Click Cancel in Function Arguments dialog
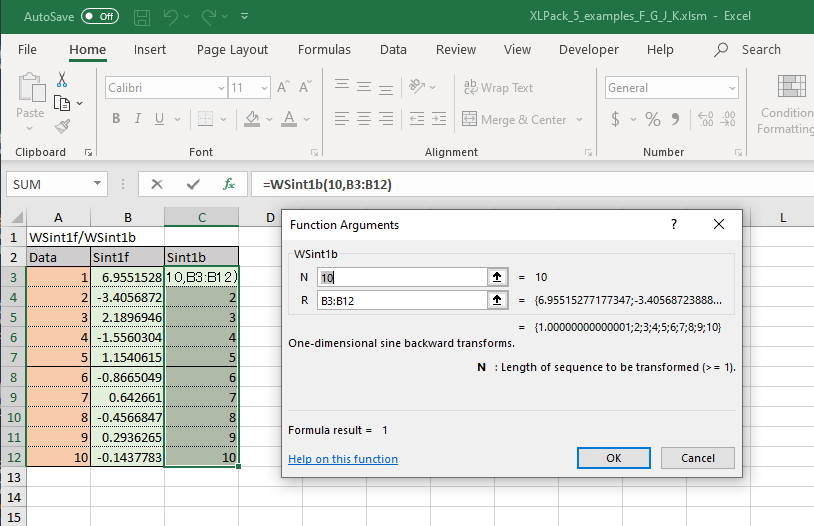Viewport: 814px width, 526px height. (x=698, y=458)
